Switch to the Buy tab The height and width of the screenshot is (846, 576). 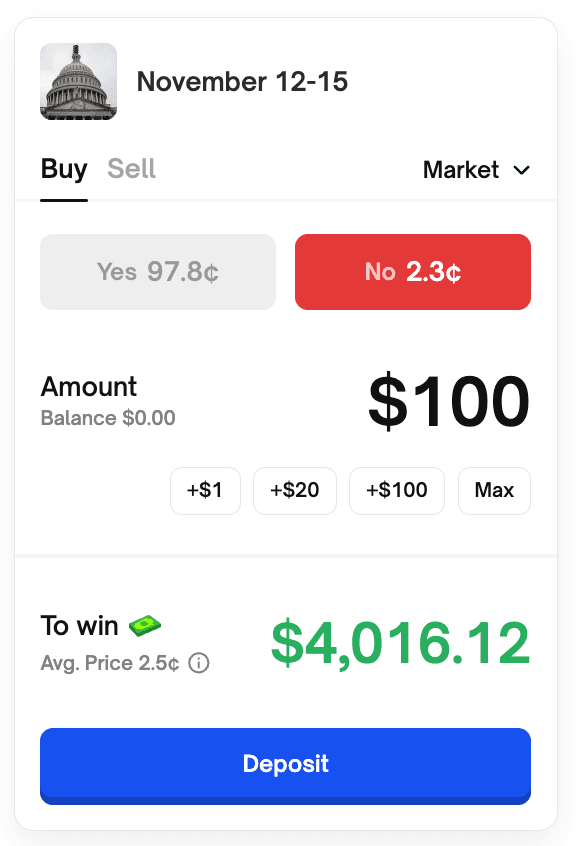click(x=64, y=169)
